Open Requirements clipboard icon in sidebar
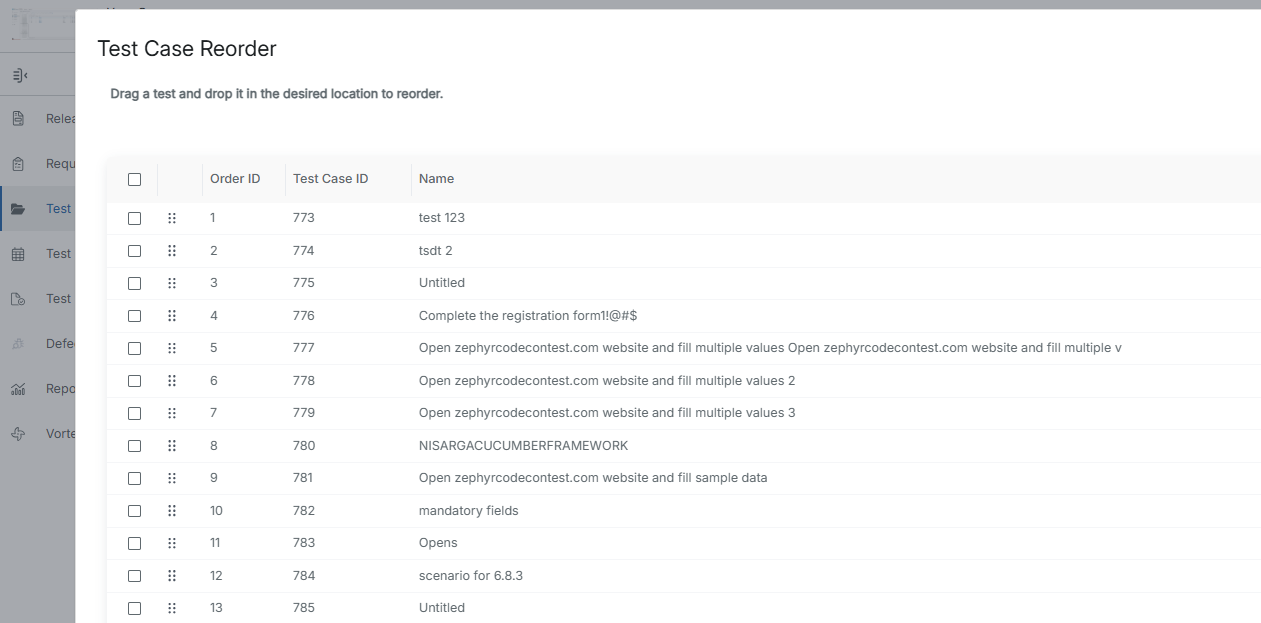Image resolution: width=1261 pixels, height=623 pixels. tap(18, 164)
